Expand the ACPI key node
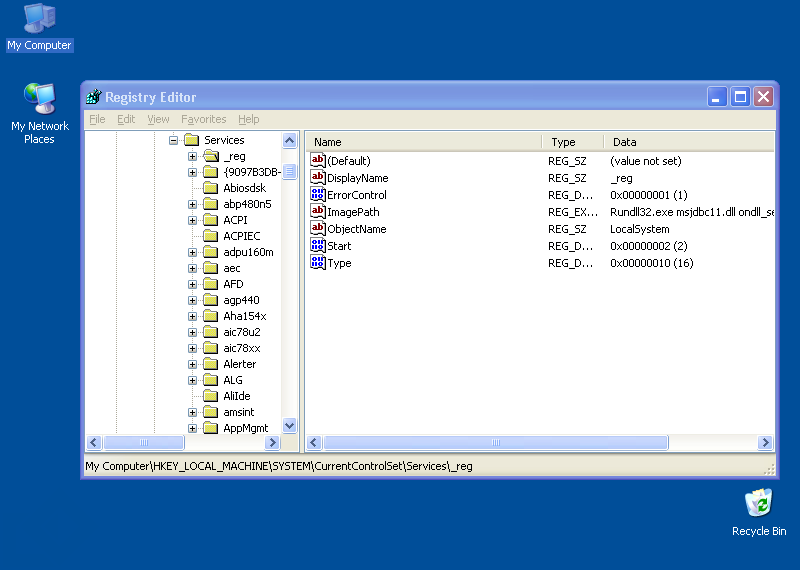800x570 pixels. (192, 220)
